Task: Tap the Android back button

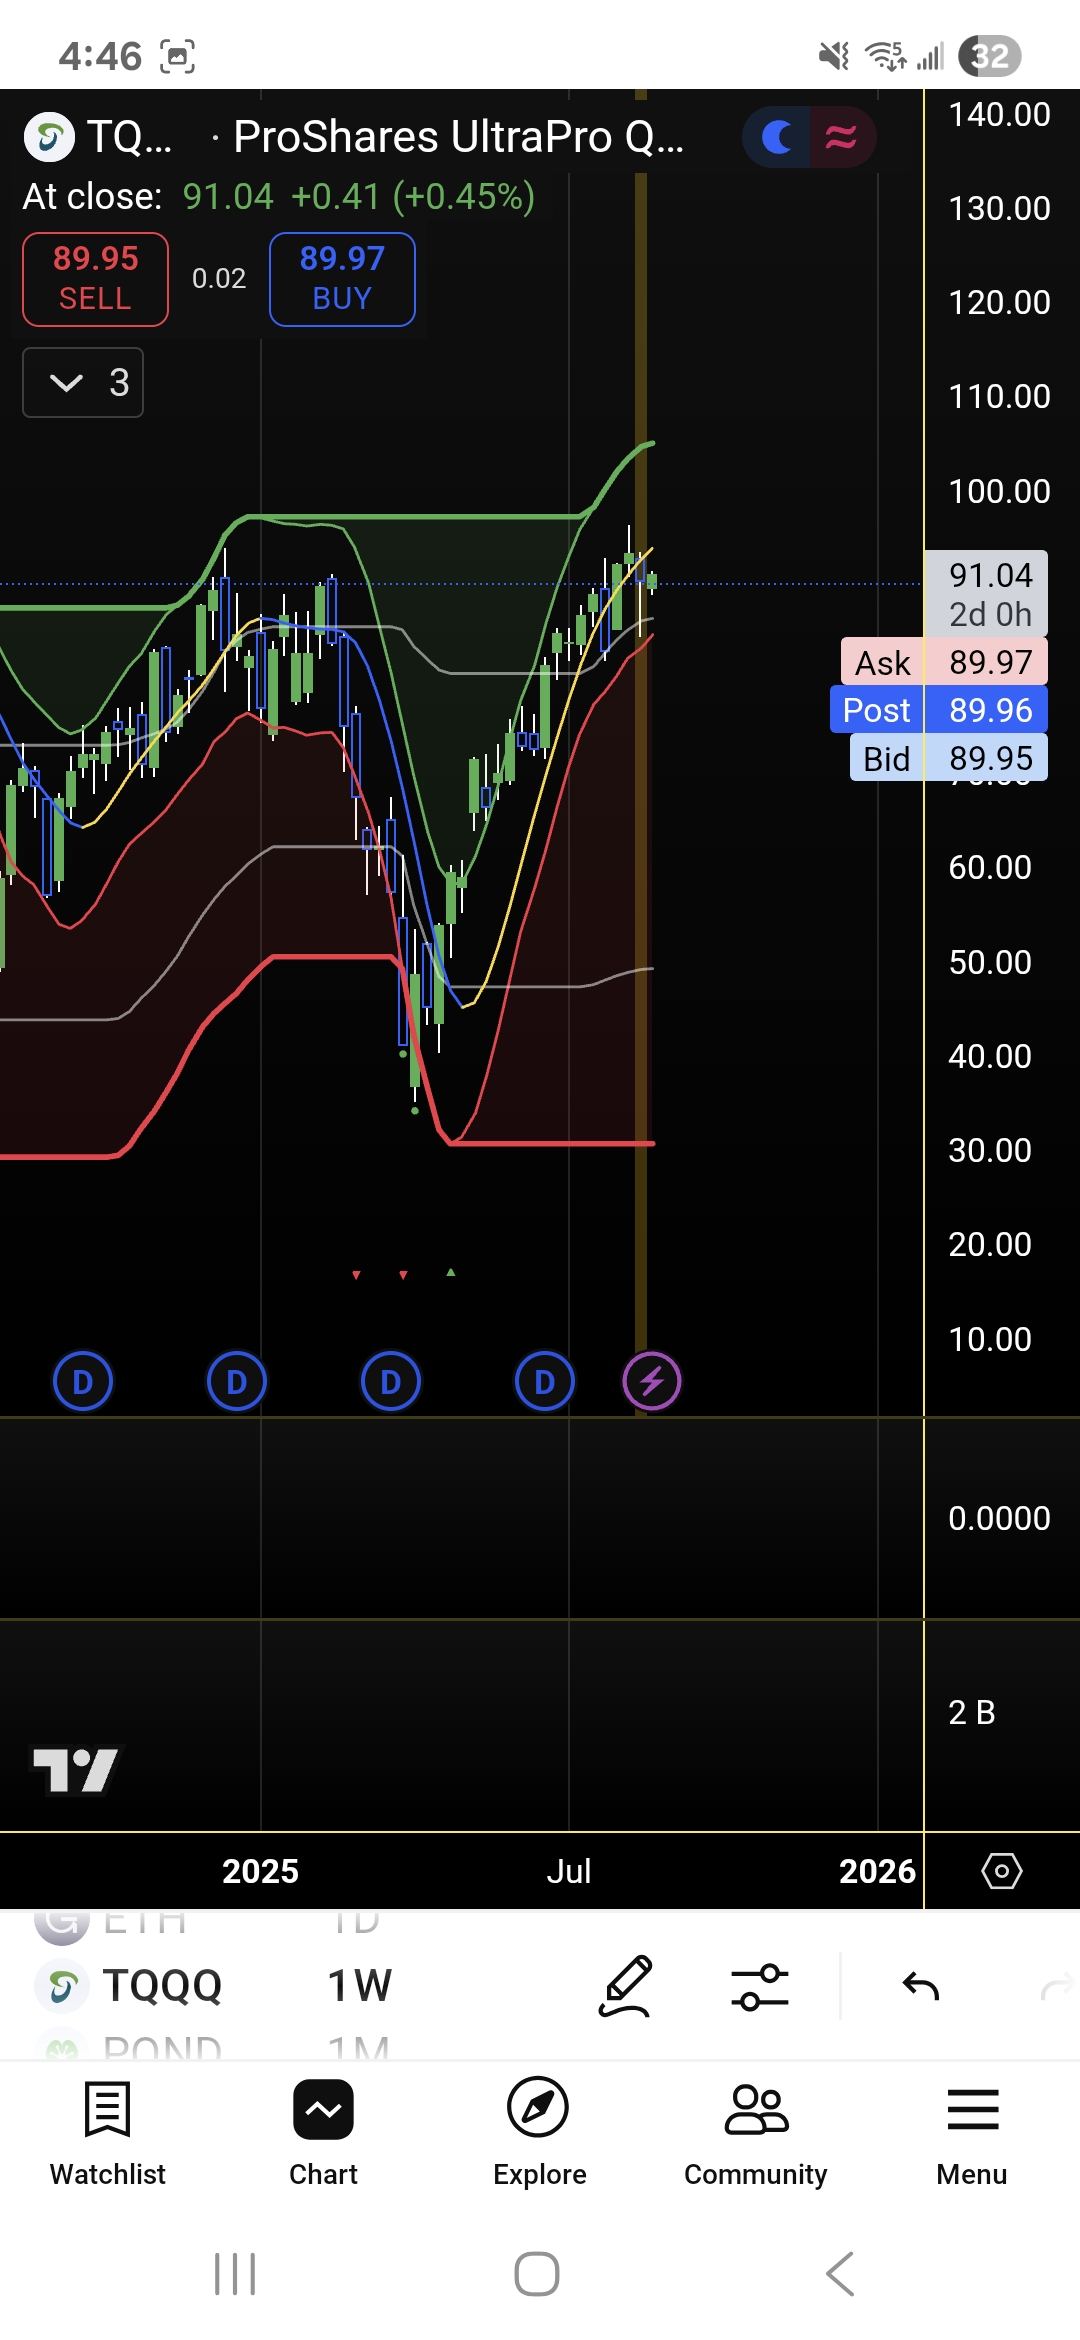Action: coord(840,2274)
